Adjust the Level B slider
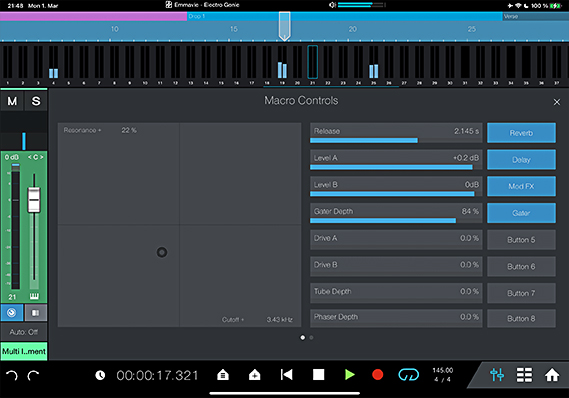 [x=396, y=186]
